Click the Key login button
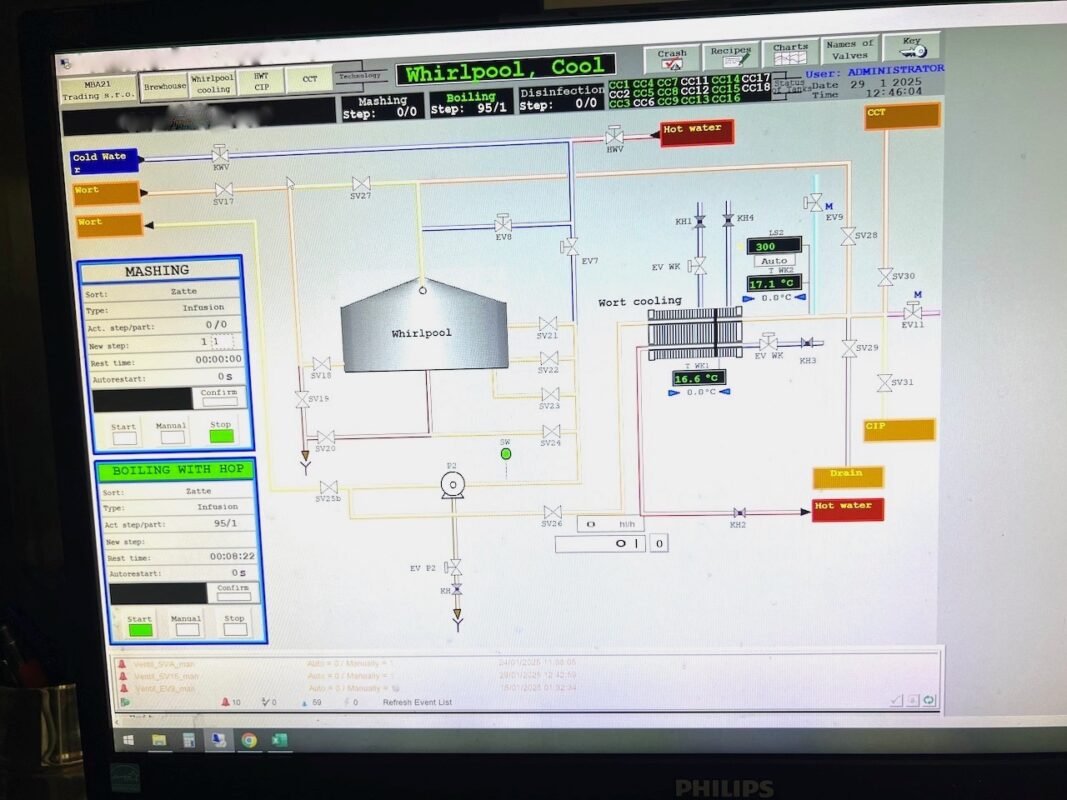1067x800 pixels. click(x=912, y=46)
